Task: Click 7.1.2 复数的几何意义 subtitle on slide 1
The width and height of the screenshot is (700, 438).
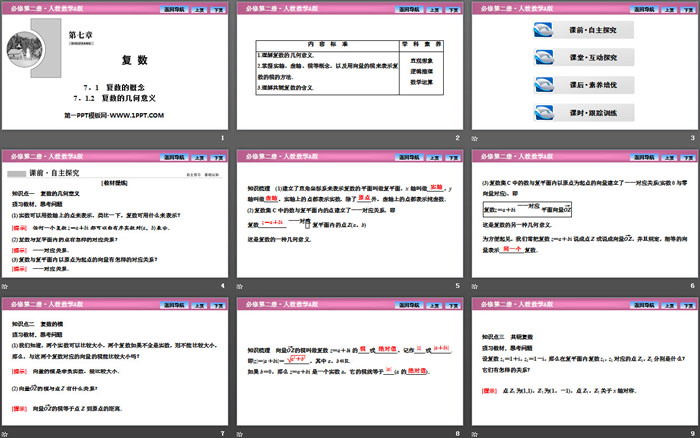Action: point(115,98)
